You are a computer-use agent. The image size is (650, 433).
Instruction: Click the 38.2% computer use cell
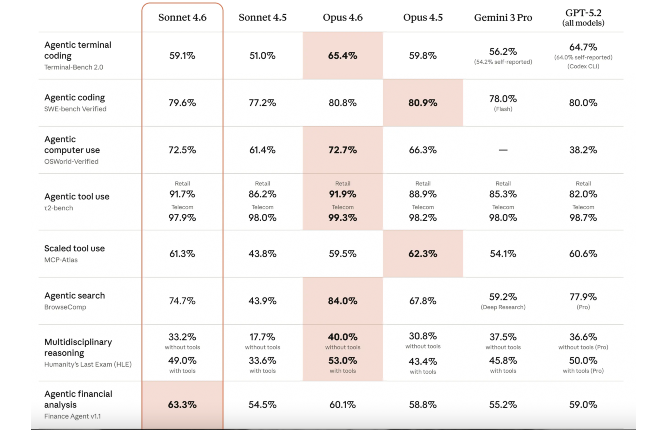click(581, 149)
